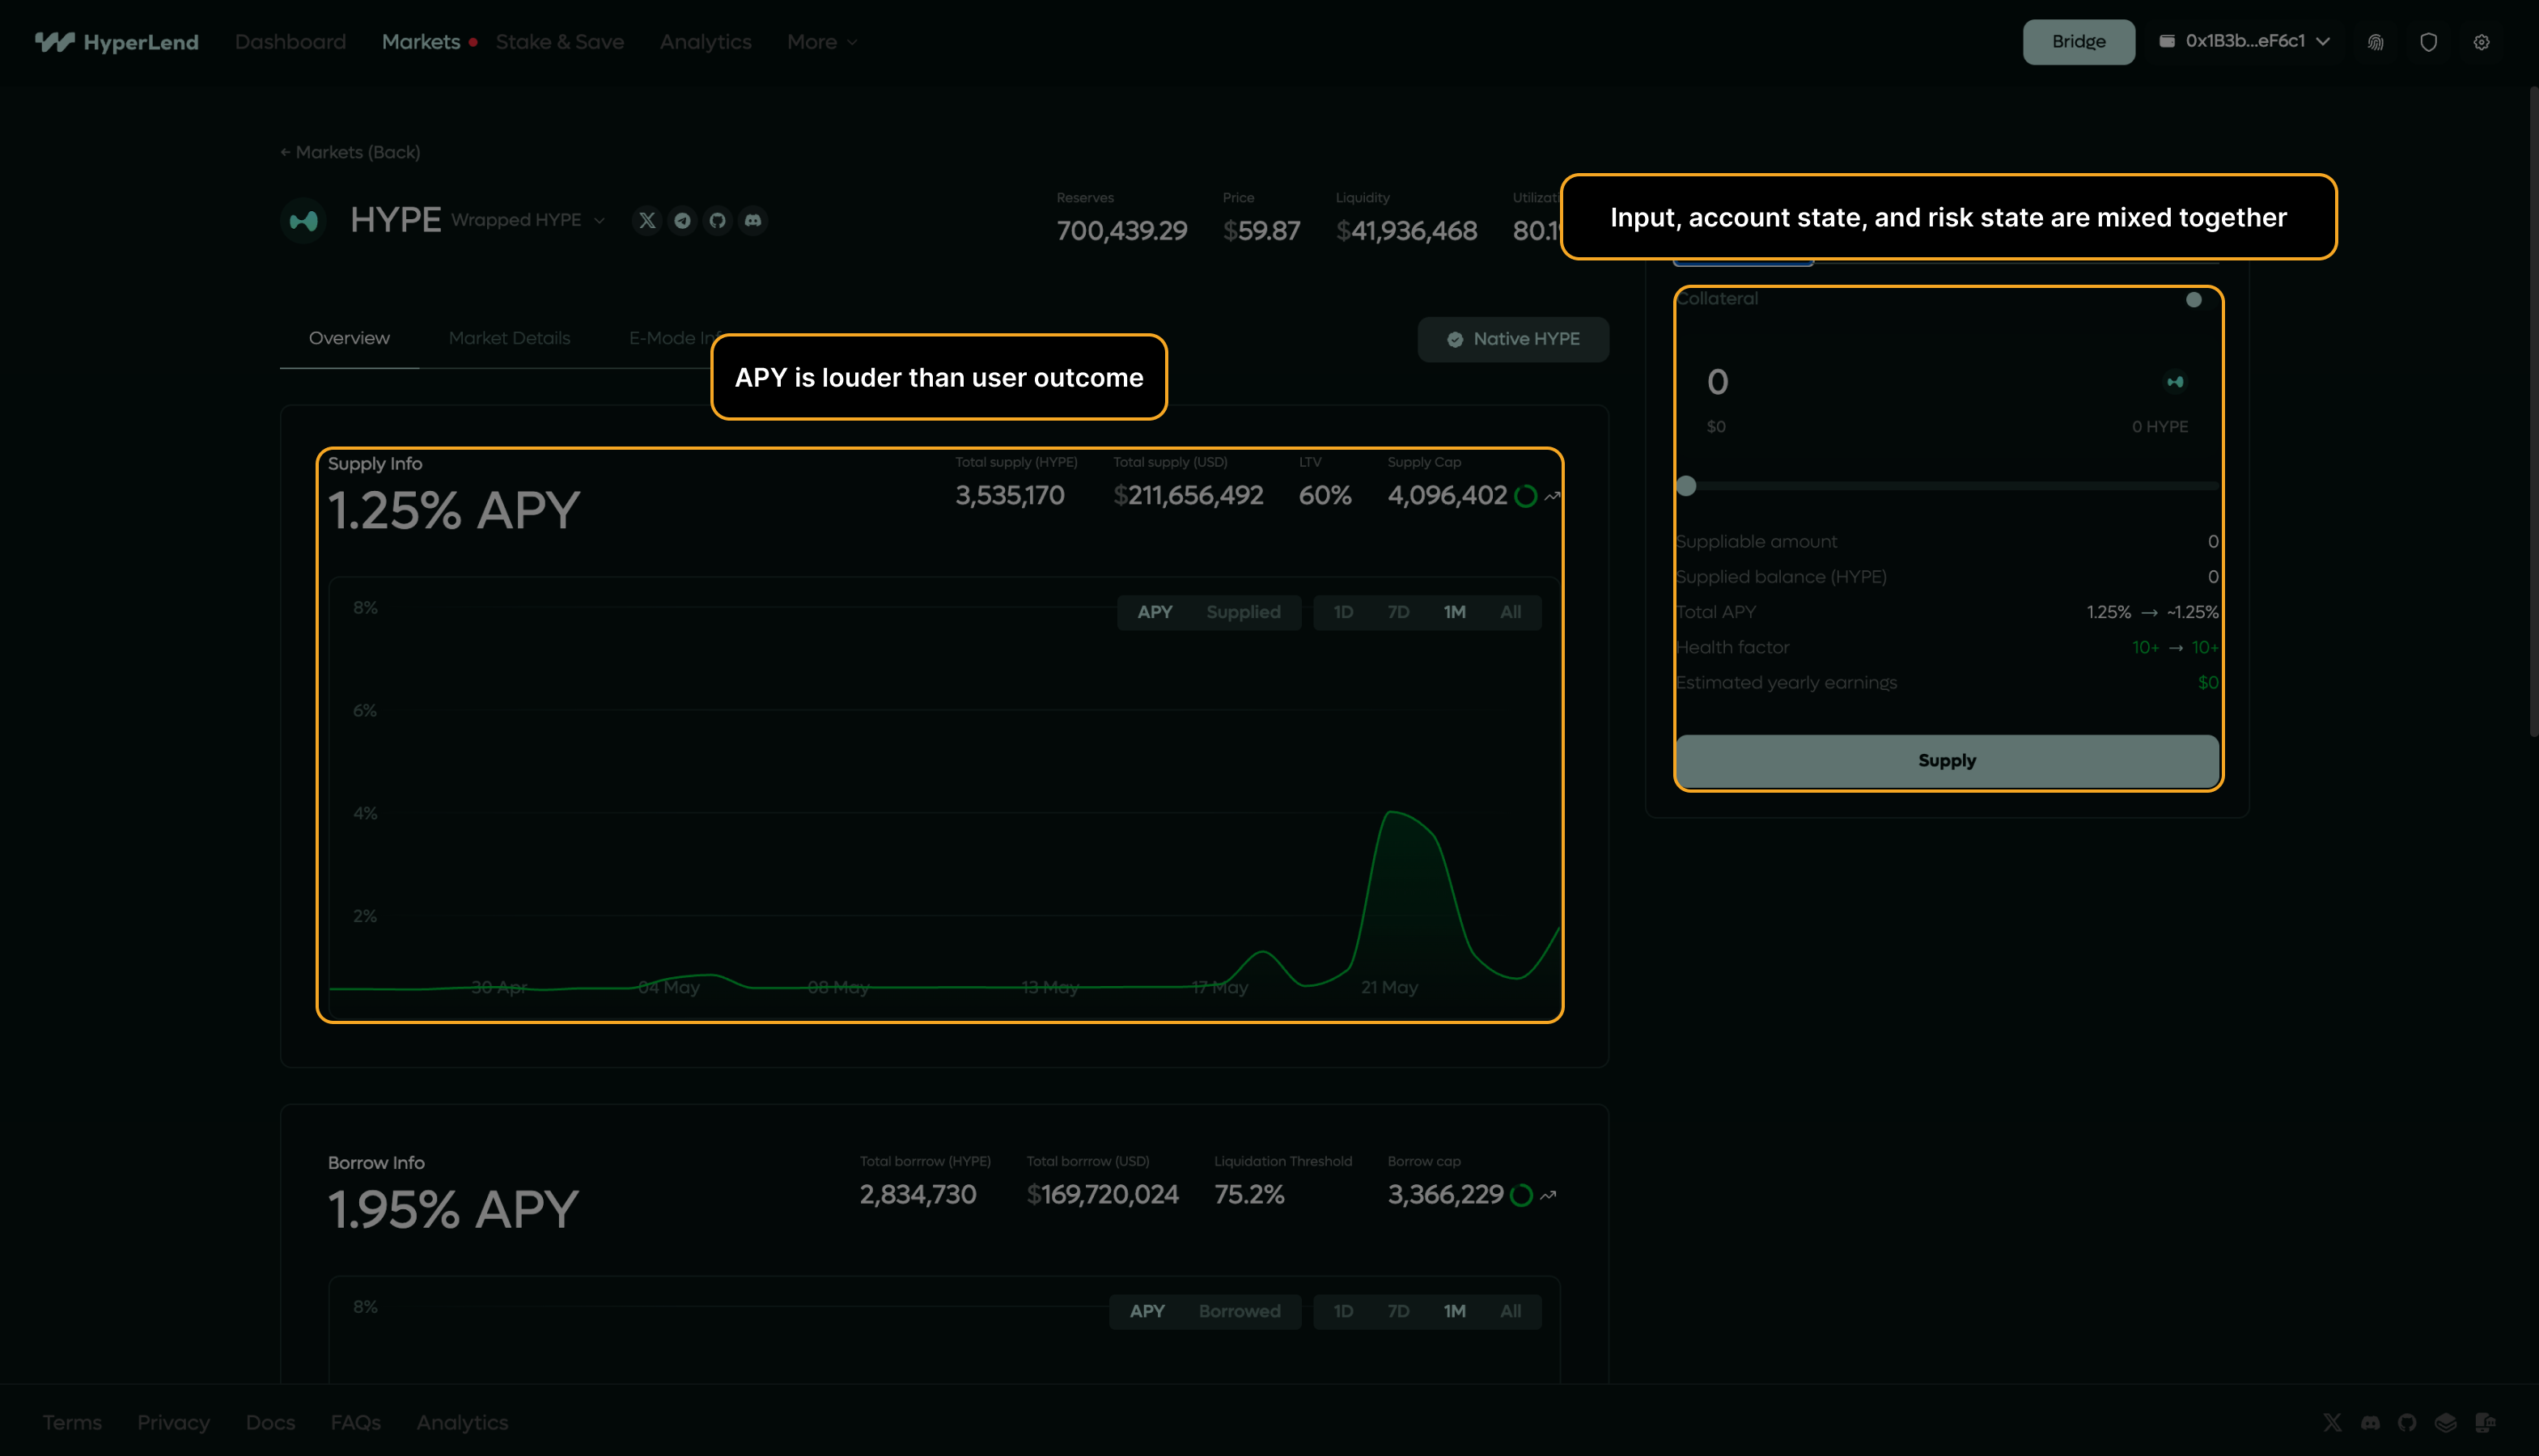Click the Bridge button
Screen dimensions: 2539x1456
[x=2079, y=42]
